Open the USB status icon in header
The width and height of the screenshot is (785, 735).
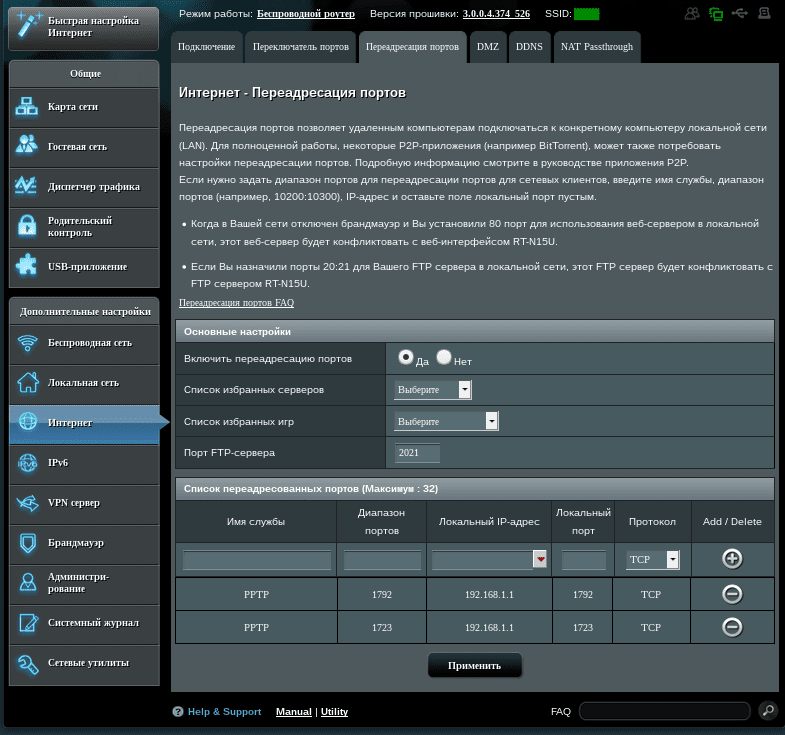(x=740, y=14)
